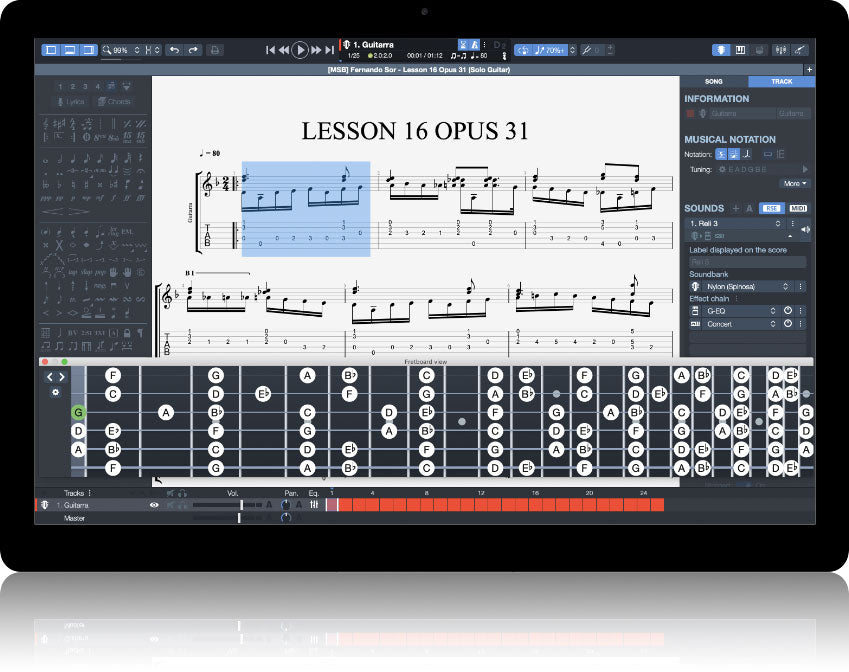This screenshot has height=672, width=849.
Task: Open the relative speed 70% control
Action: (x=550, y=50)
